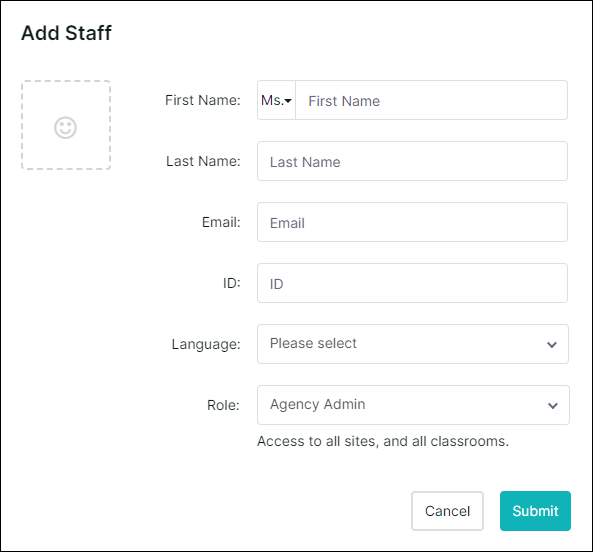The image size is (593, 552).
Task: Open the Language 'Please select' dropdown
Action: coord(413,344)
